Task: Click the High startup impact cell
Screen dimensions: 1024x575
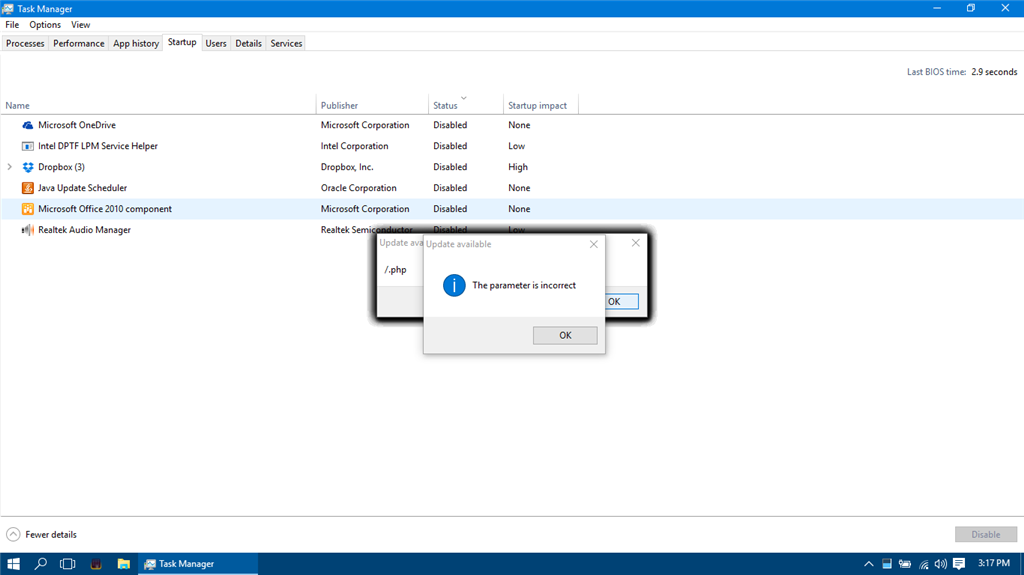Action: [x=518, y=167]
